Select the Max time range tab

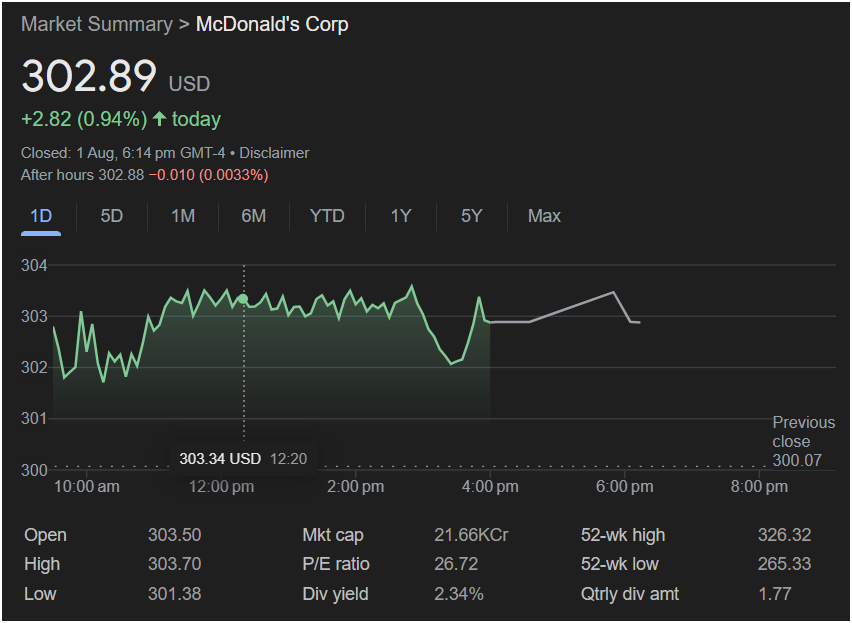click(x=544, y=216)
